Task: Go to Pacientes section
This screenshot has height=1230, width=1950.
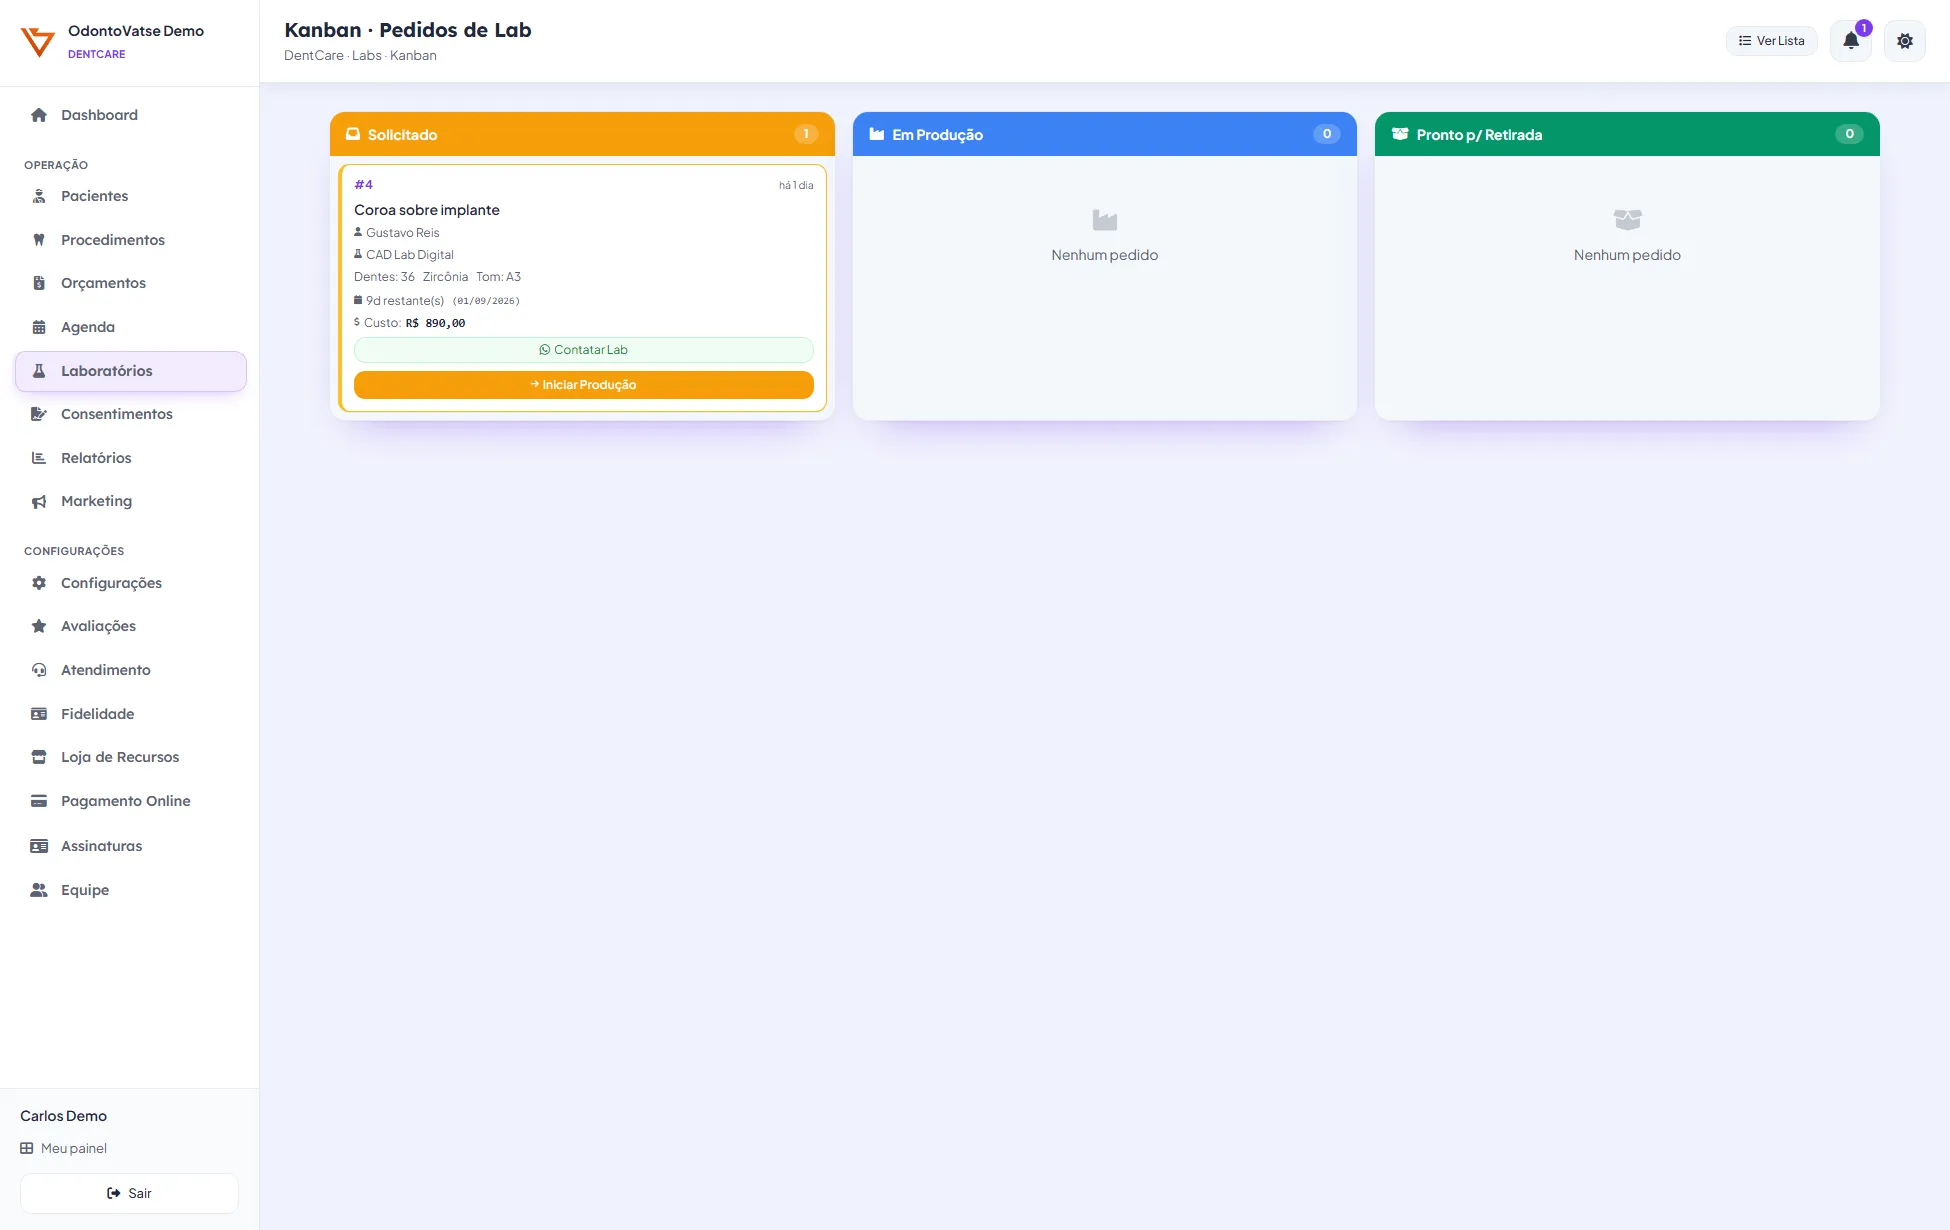Action: tap(131, 196)
